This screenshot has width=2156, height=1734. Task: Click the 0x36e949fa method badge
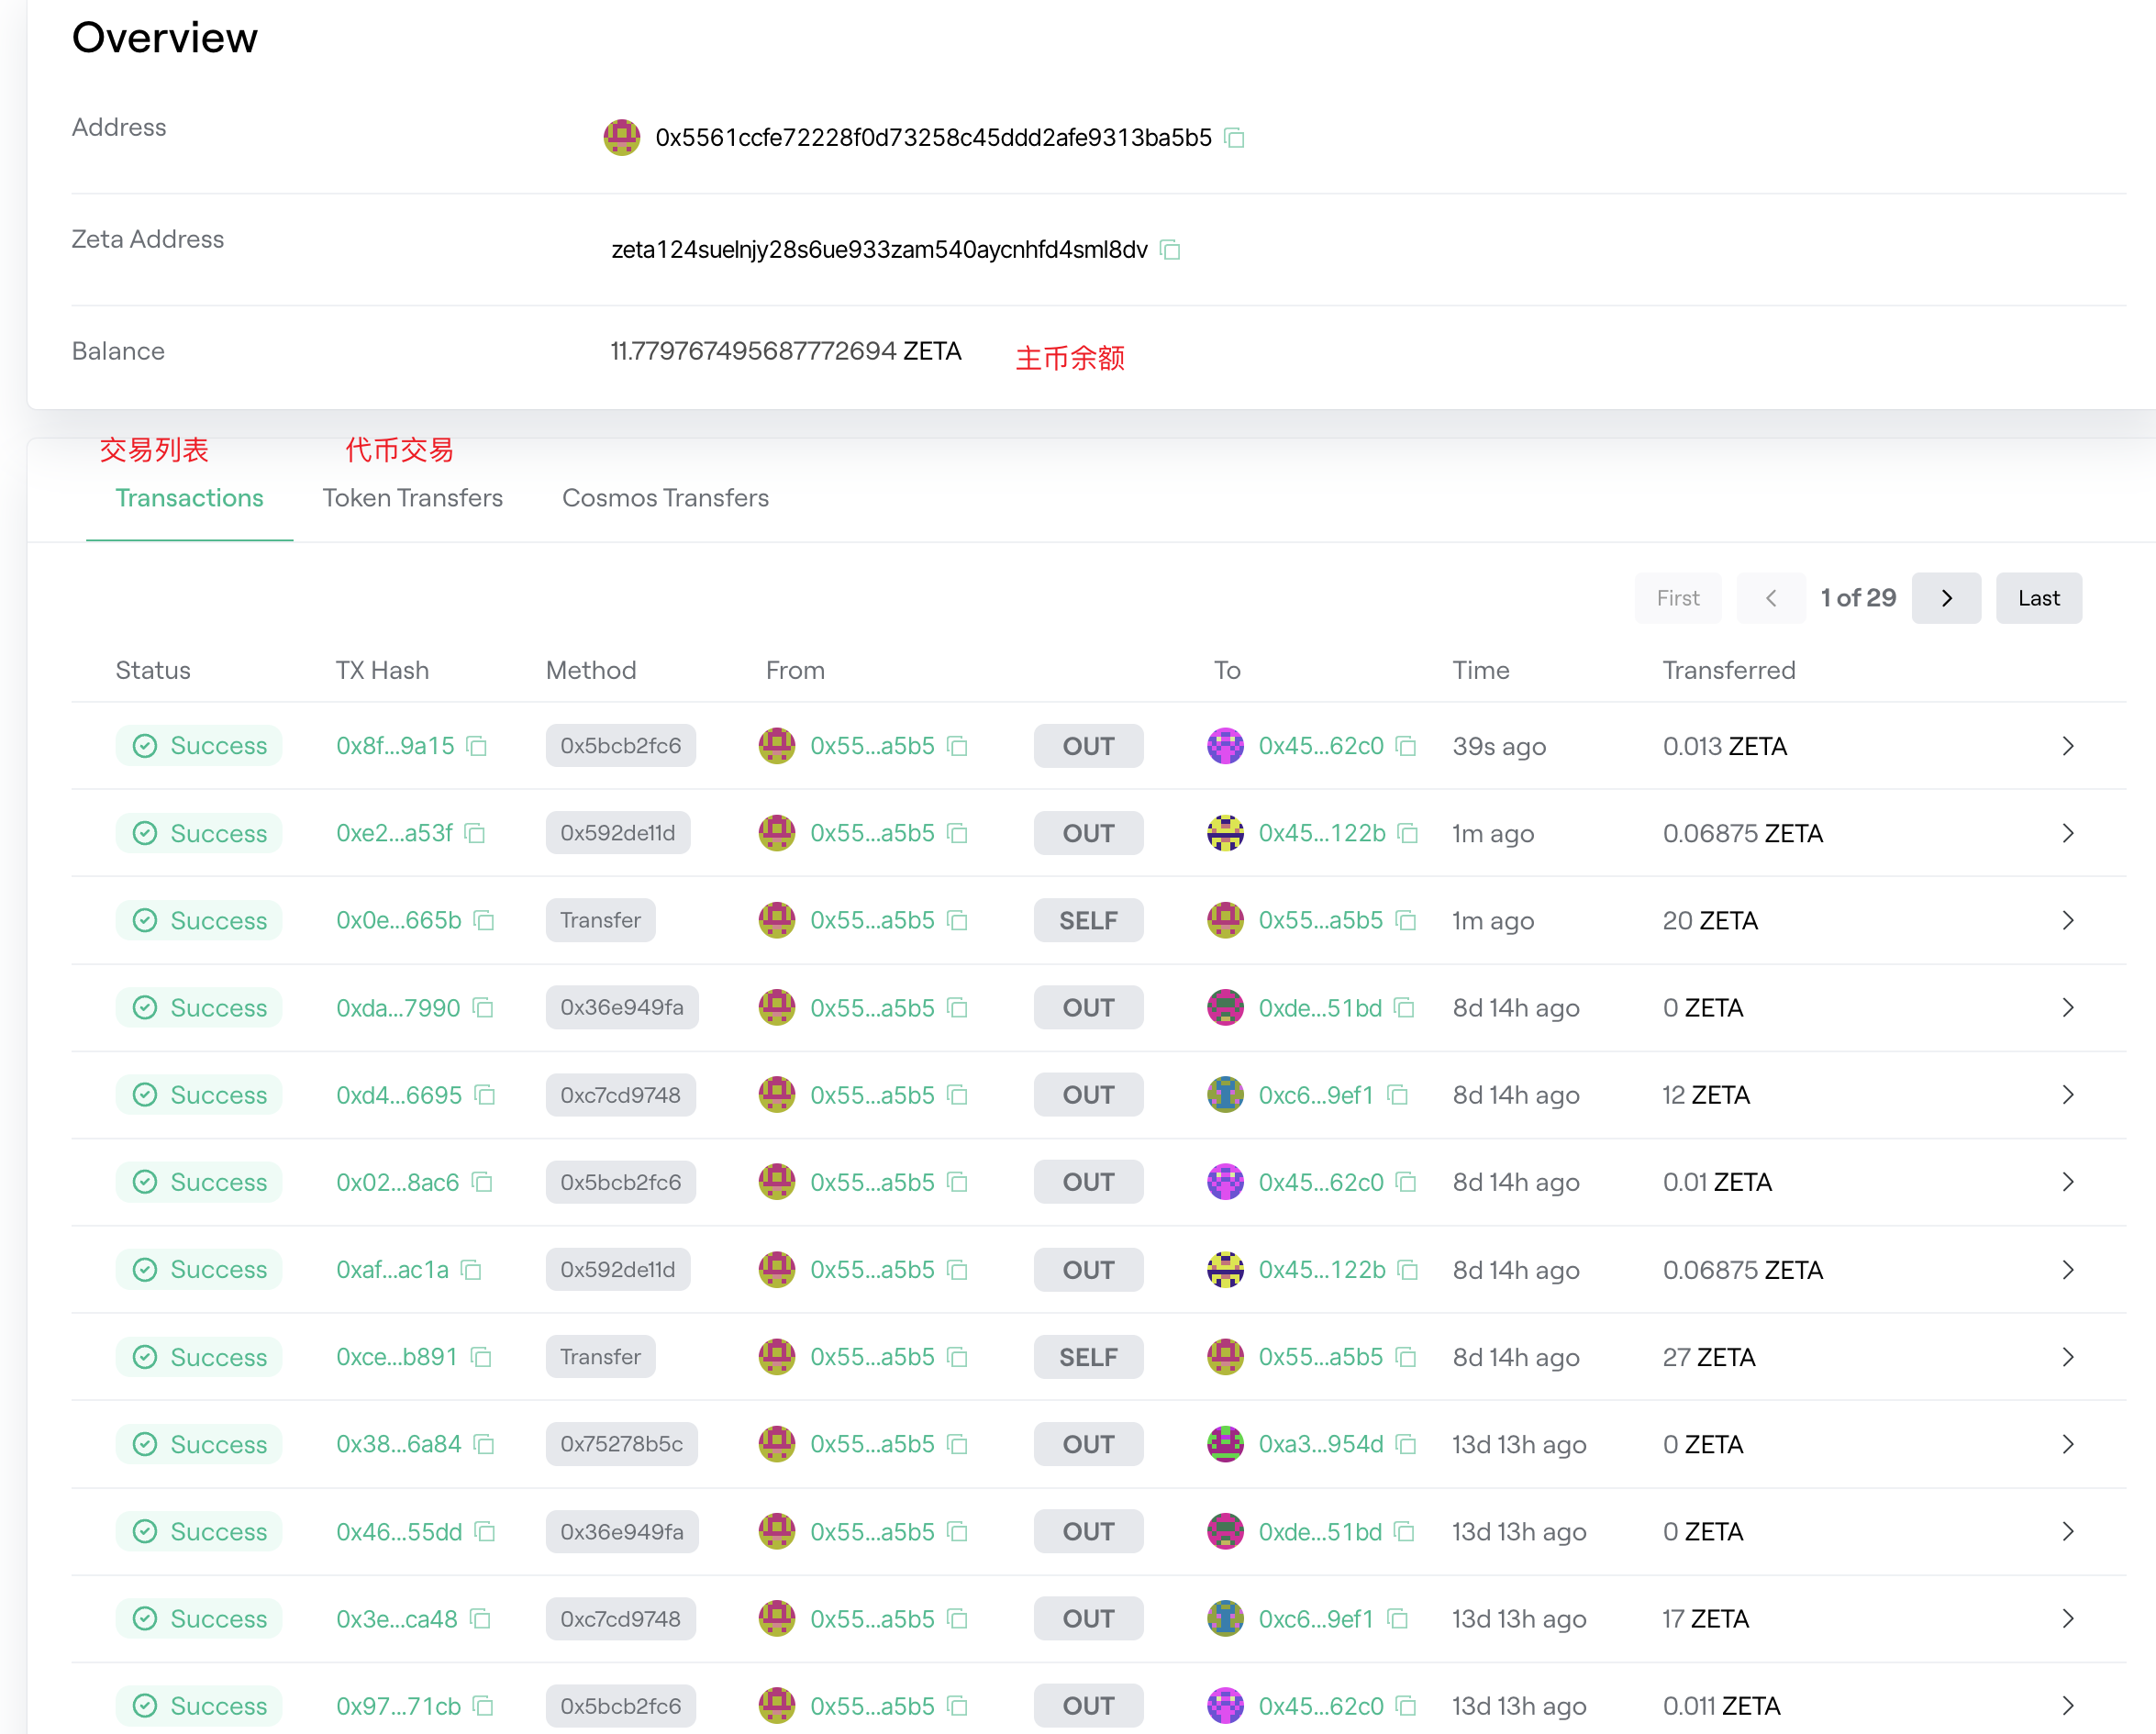coord(621,1008)
